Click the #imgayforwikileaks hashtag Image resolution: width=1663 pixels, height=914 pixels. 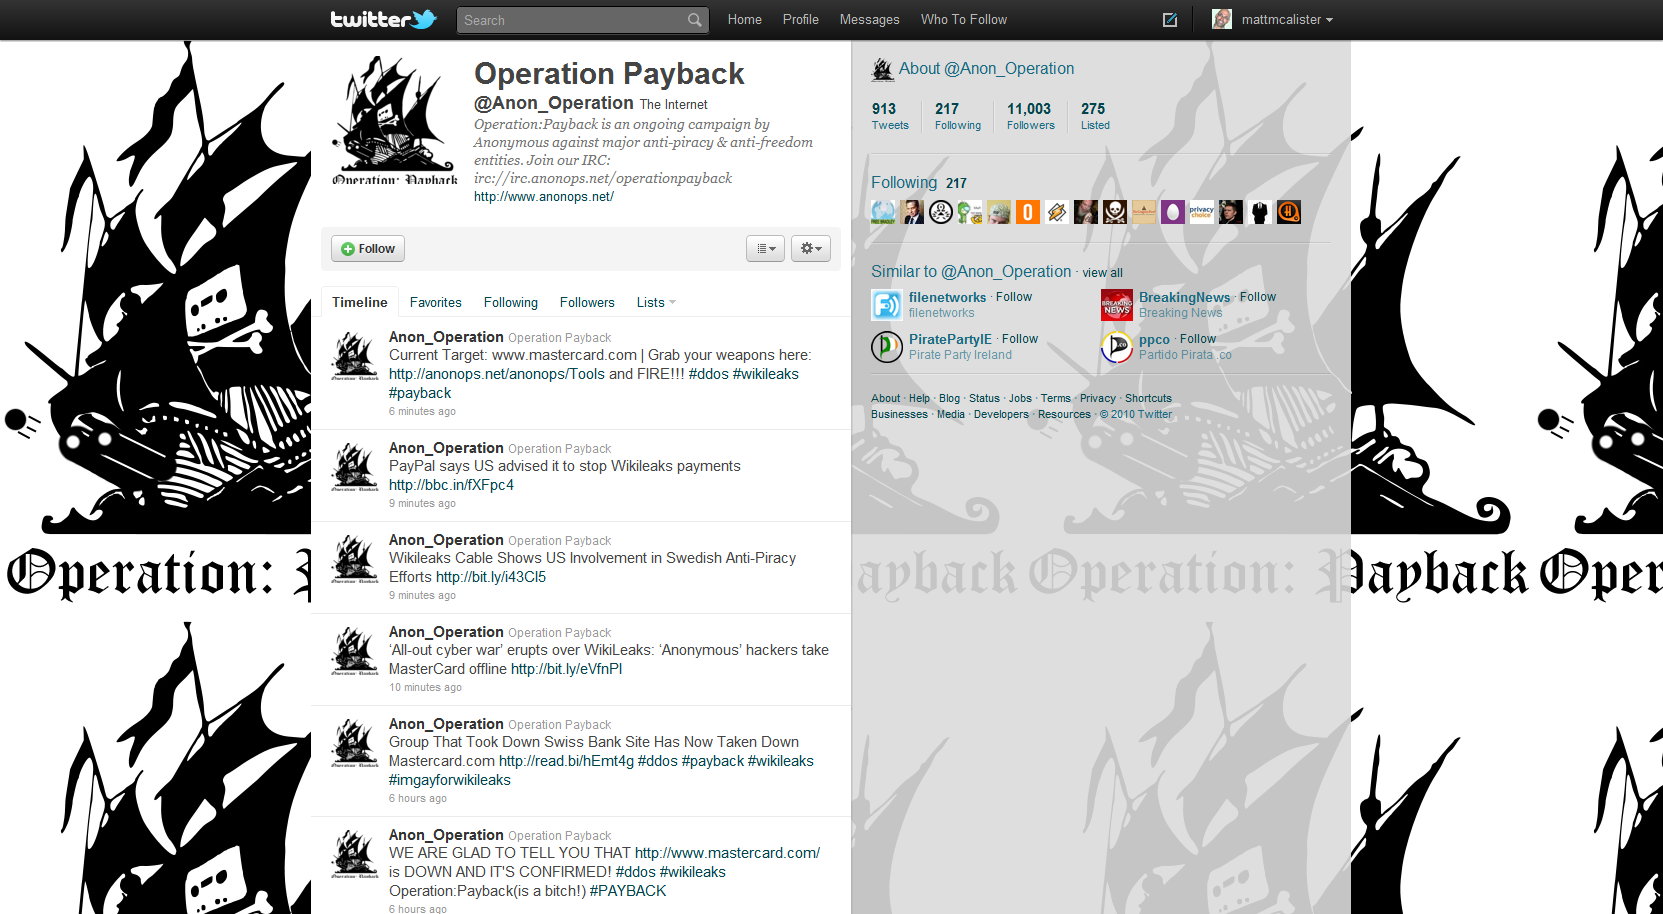[450, 780]
